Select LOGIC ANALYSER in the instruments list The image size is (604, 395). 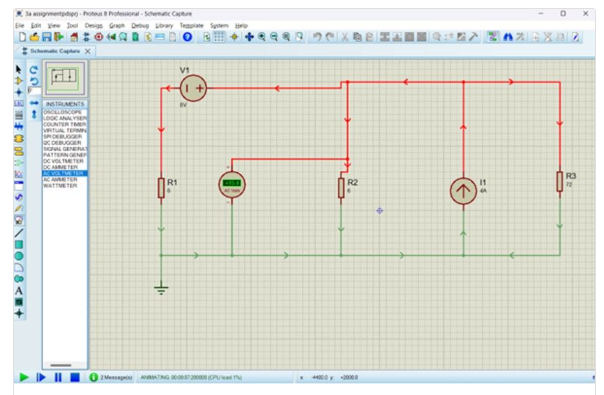(65, 118)
